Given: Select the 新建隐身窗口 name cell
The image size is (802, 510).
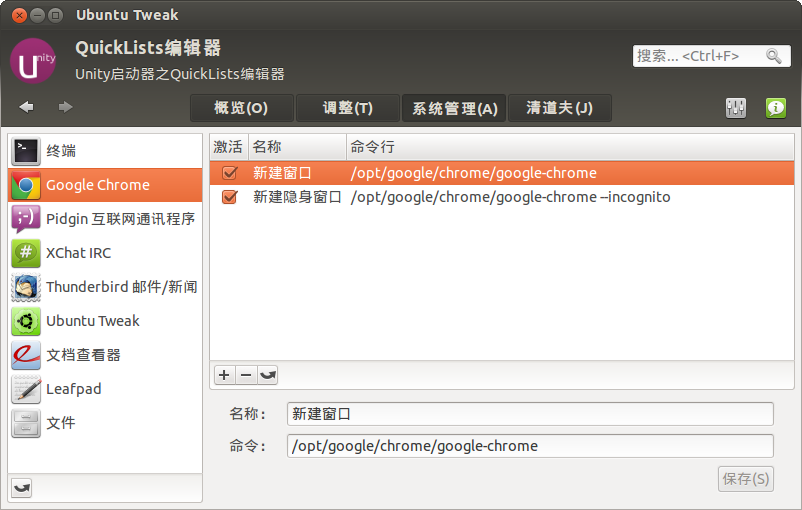Looking at the screenshot, I should tap(297, 197).
